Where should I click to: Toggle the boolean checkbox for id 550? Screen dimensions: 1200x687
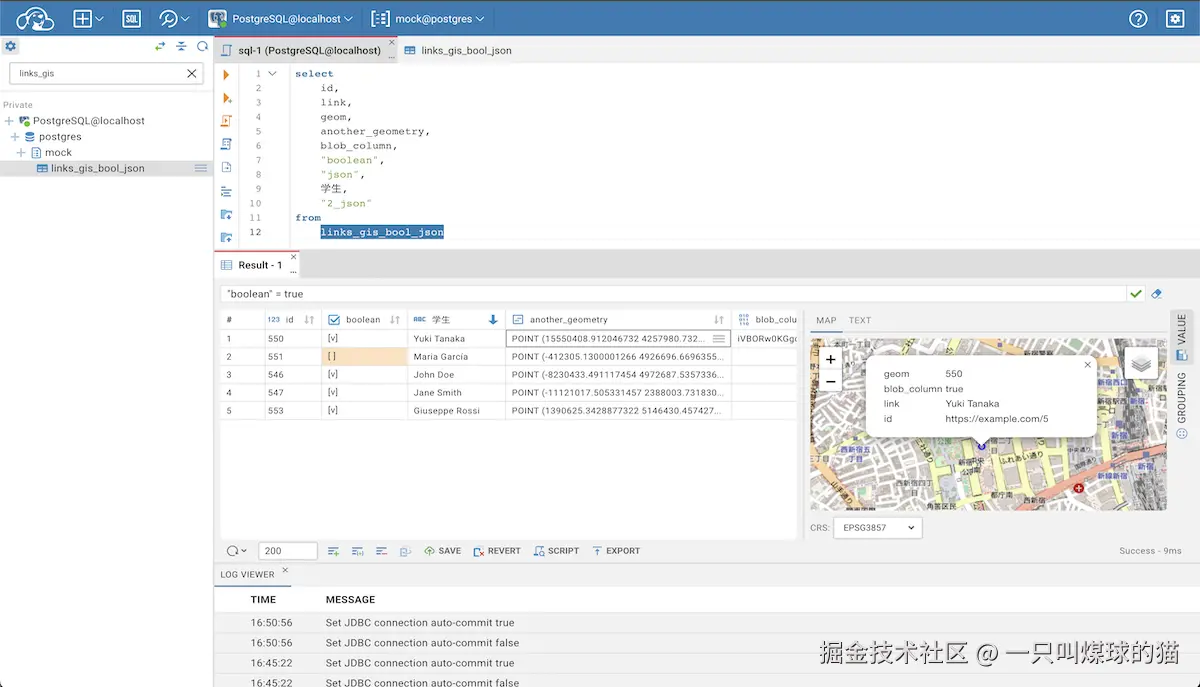coord(333,339)
